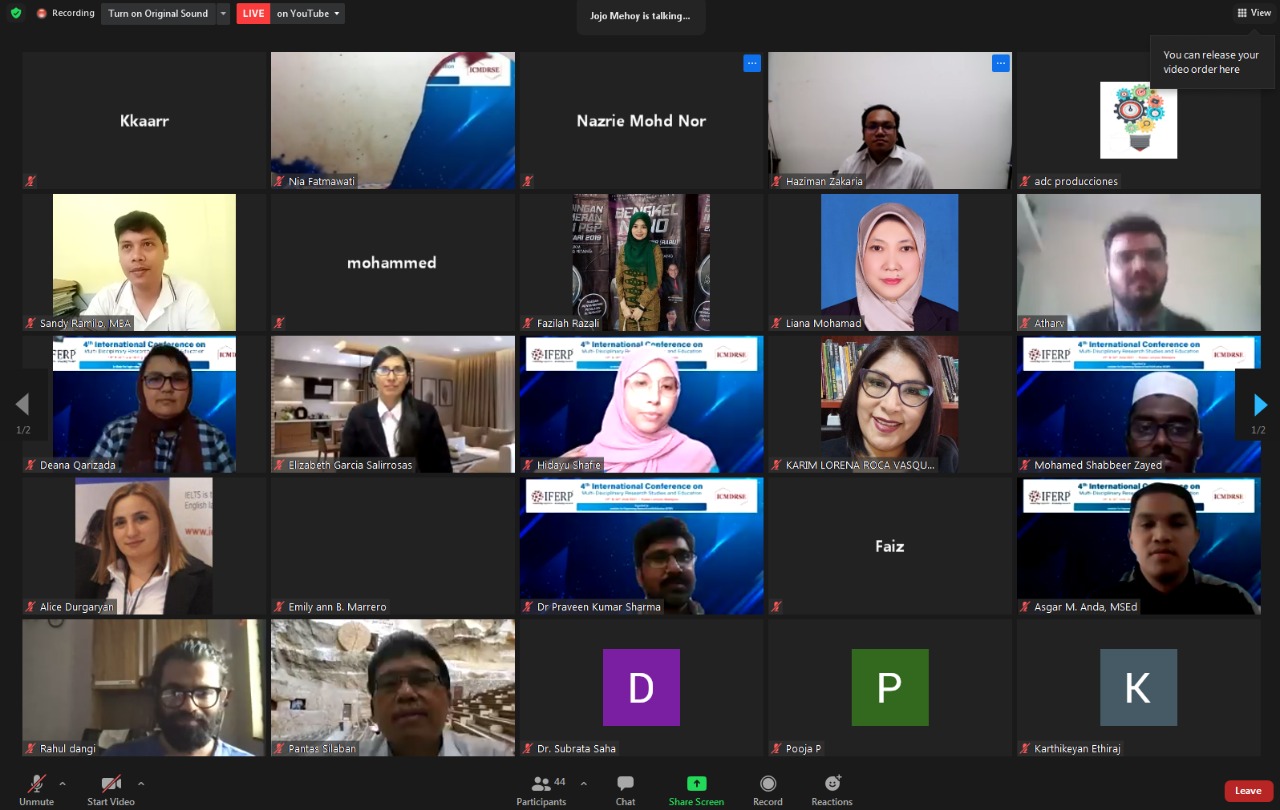The width and height of the screenshot is (1280, 810).
Task: Click muted mic icon on Faiz tile
Action: coord(776,607)
